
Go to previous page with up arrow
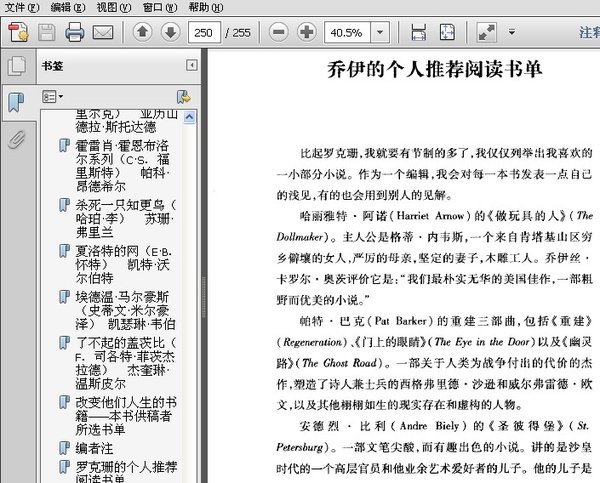tap(143, 32)
